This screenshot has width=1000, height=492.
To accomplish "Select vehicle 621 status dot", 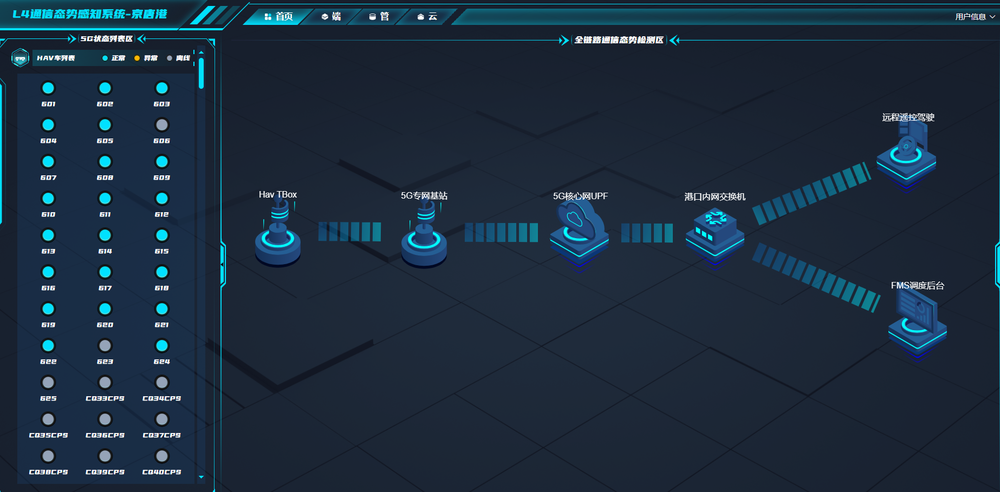I will [162, 309].
